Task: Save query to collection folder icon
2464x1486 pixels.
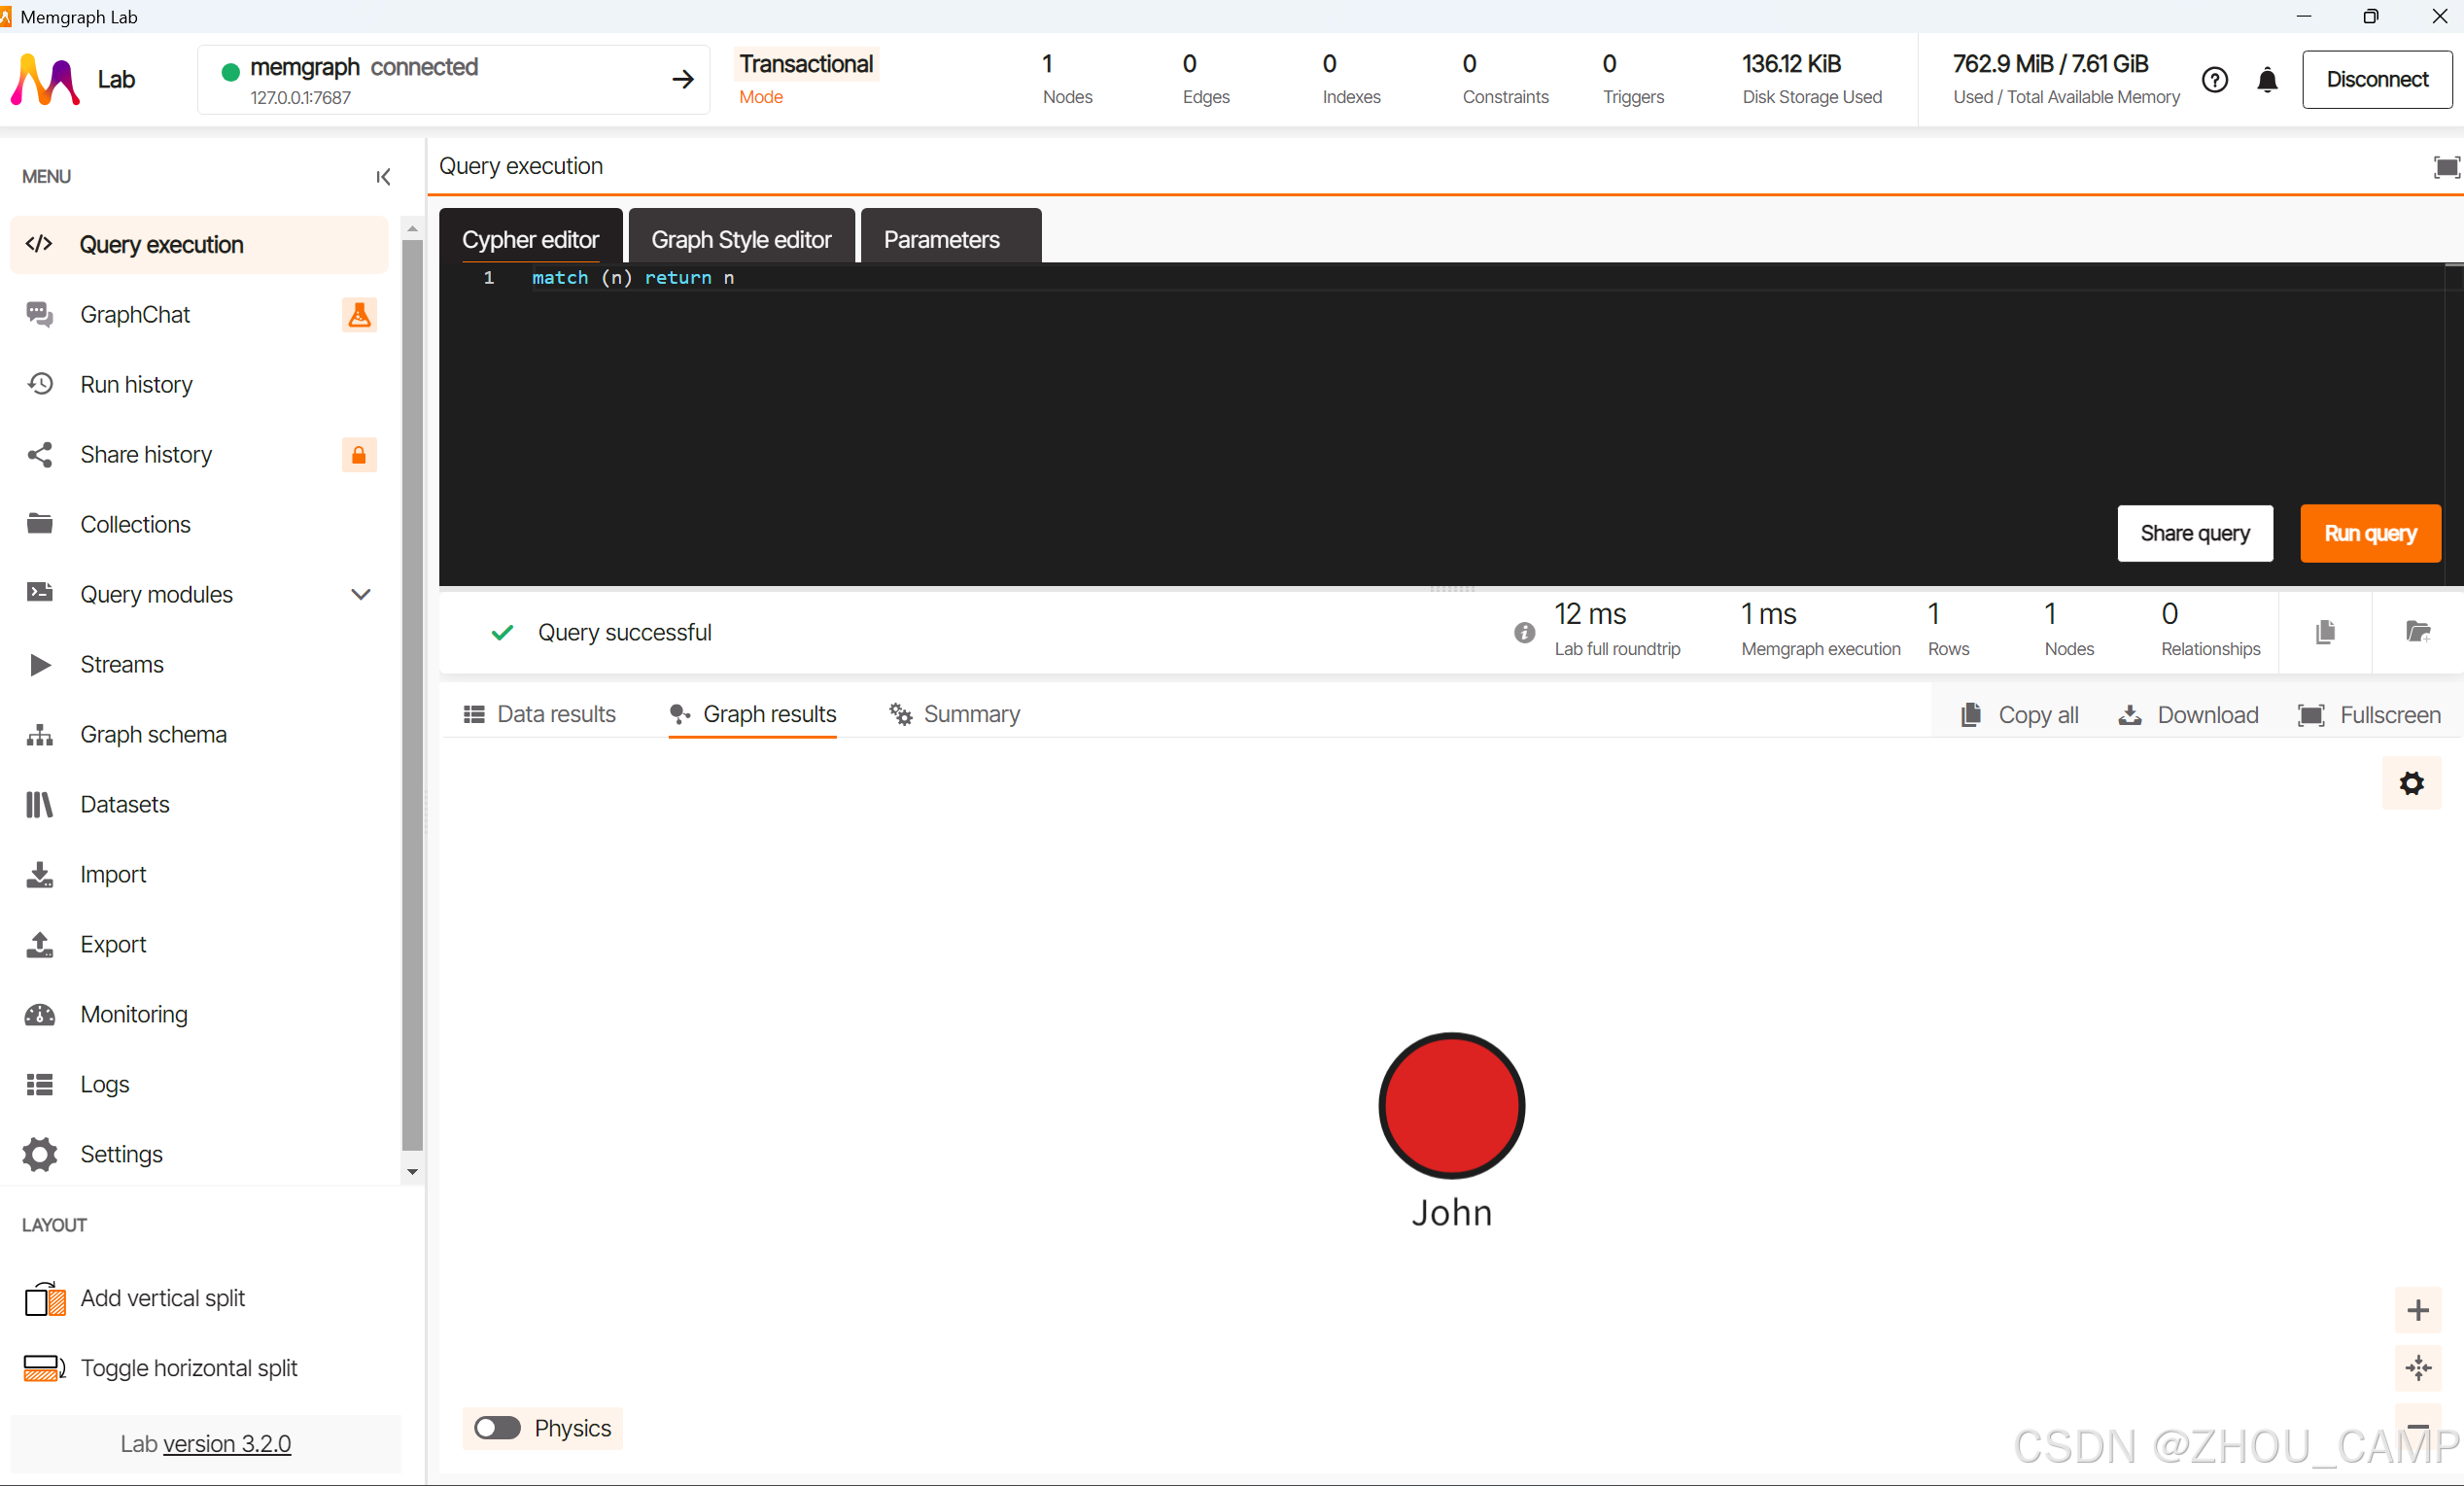Action: (2417, 632)
